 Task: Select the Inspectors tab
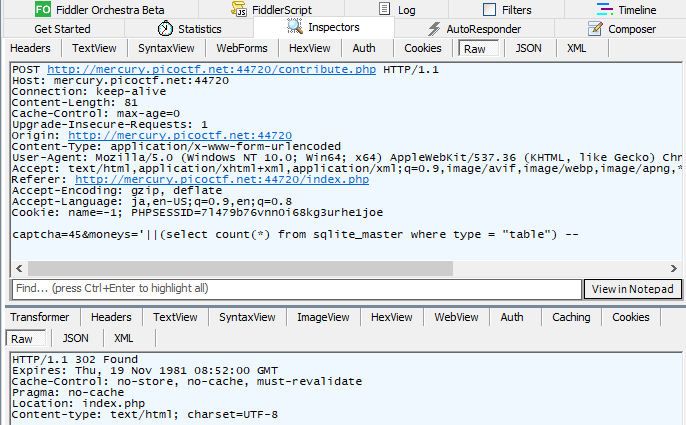324,27
